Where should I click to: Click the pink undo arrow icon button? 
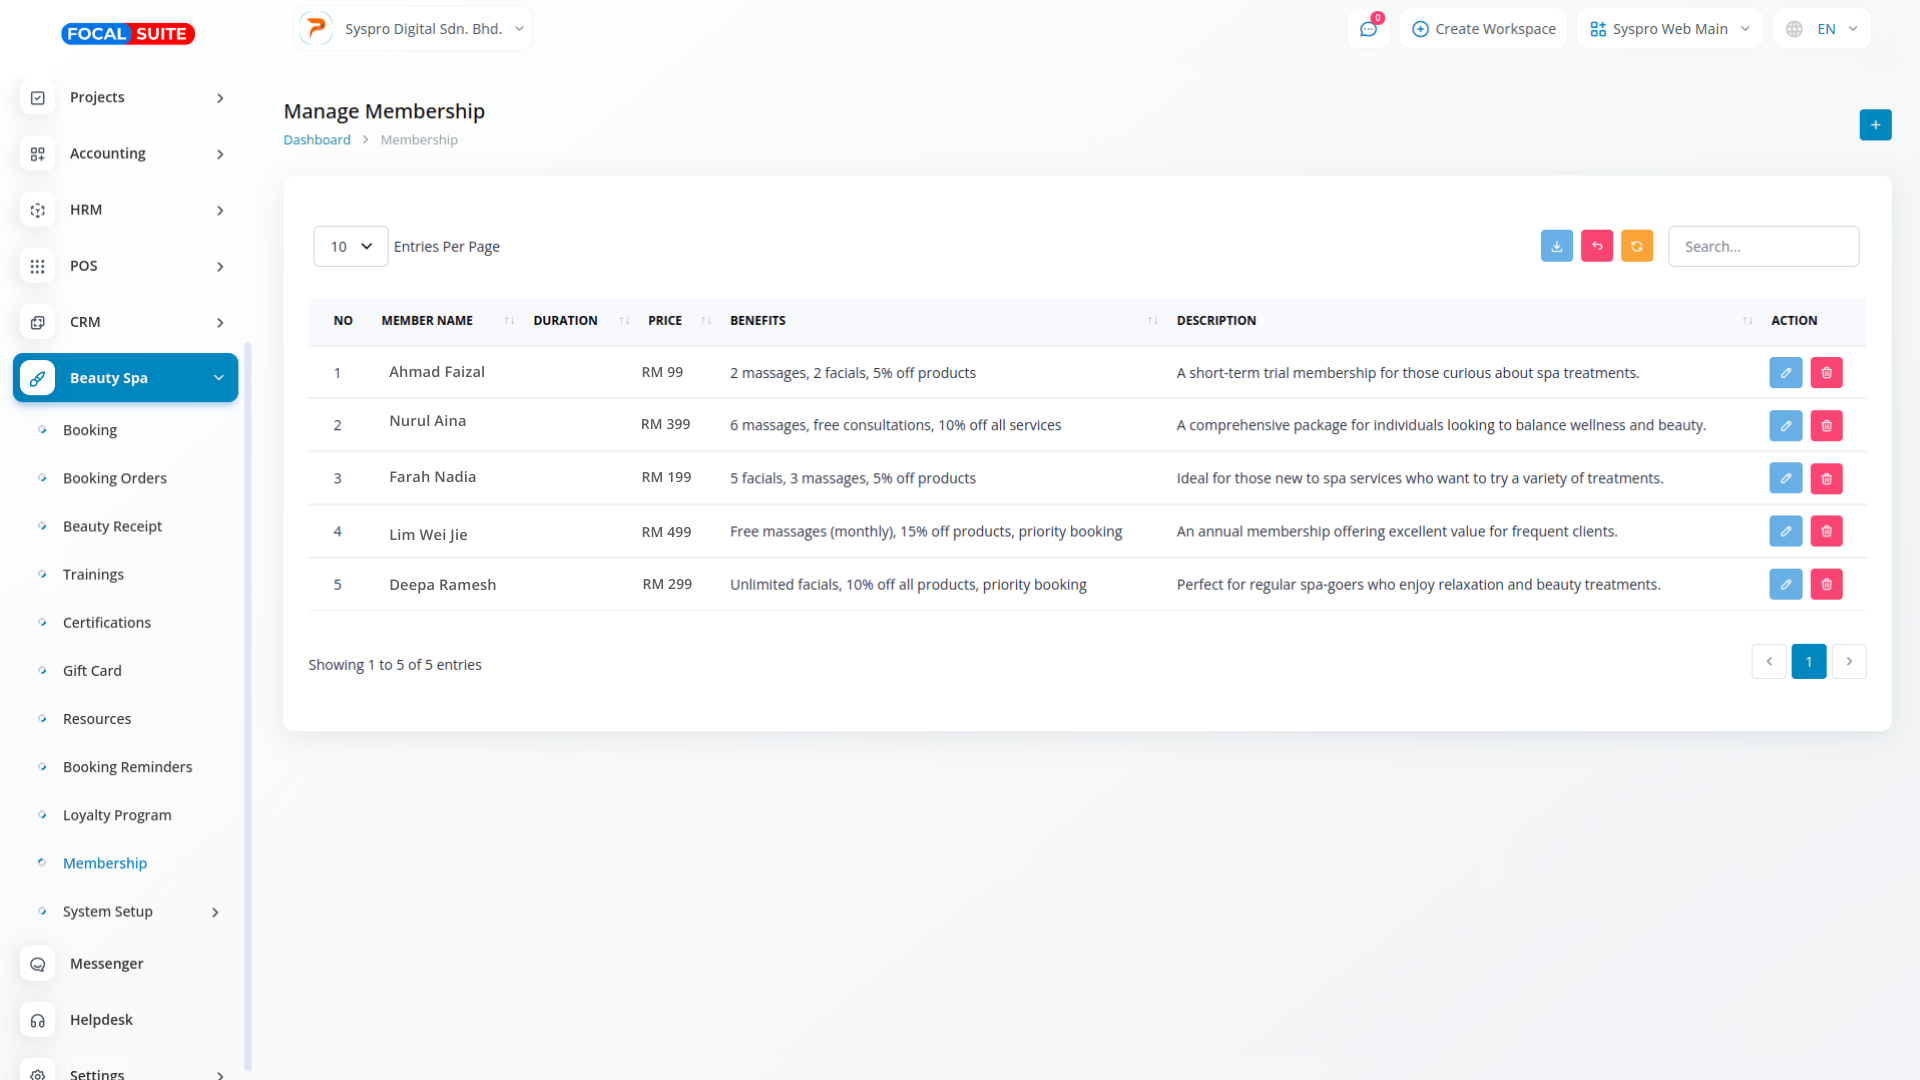click(x=1596, y=246)
